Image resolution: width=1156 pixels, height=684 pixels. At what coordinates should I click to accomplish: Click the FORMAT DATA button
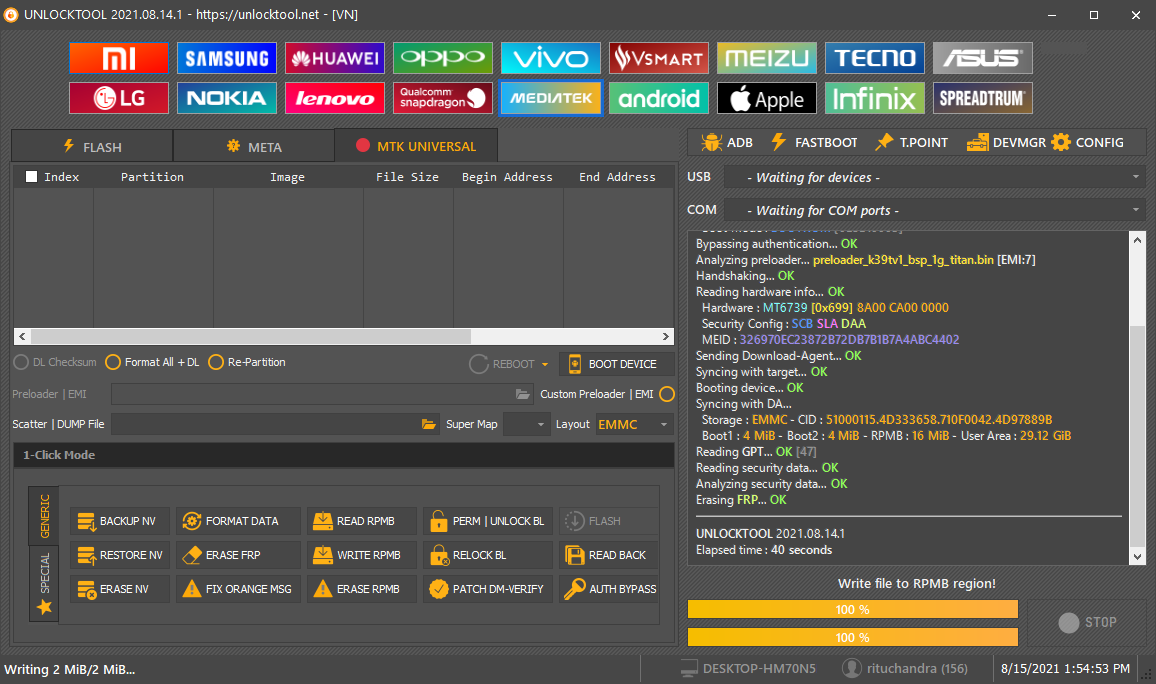coord(238,521)
